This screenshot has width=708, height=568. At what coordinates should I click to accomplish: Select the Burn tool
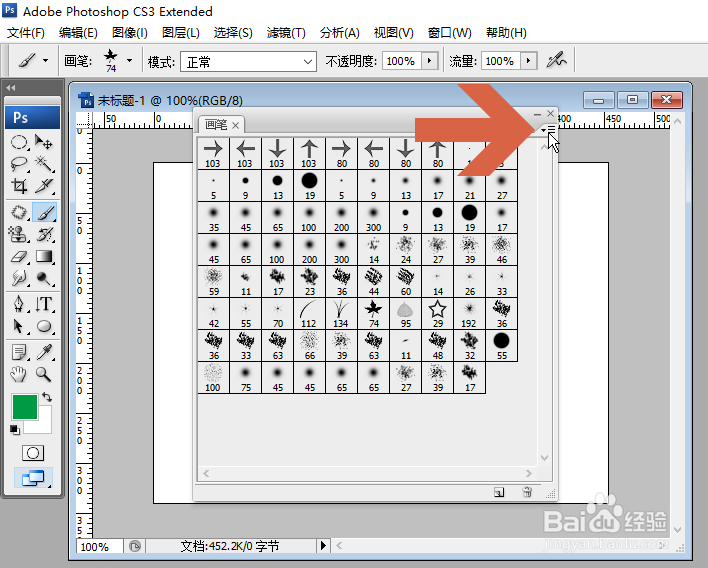coord(44,278)
